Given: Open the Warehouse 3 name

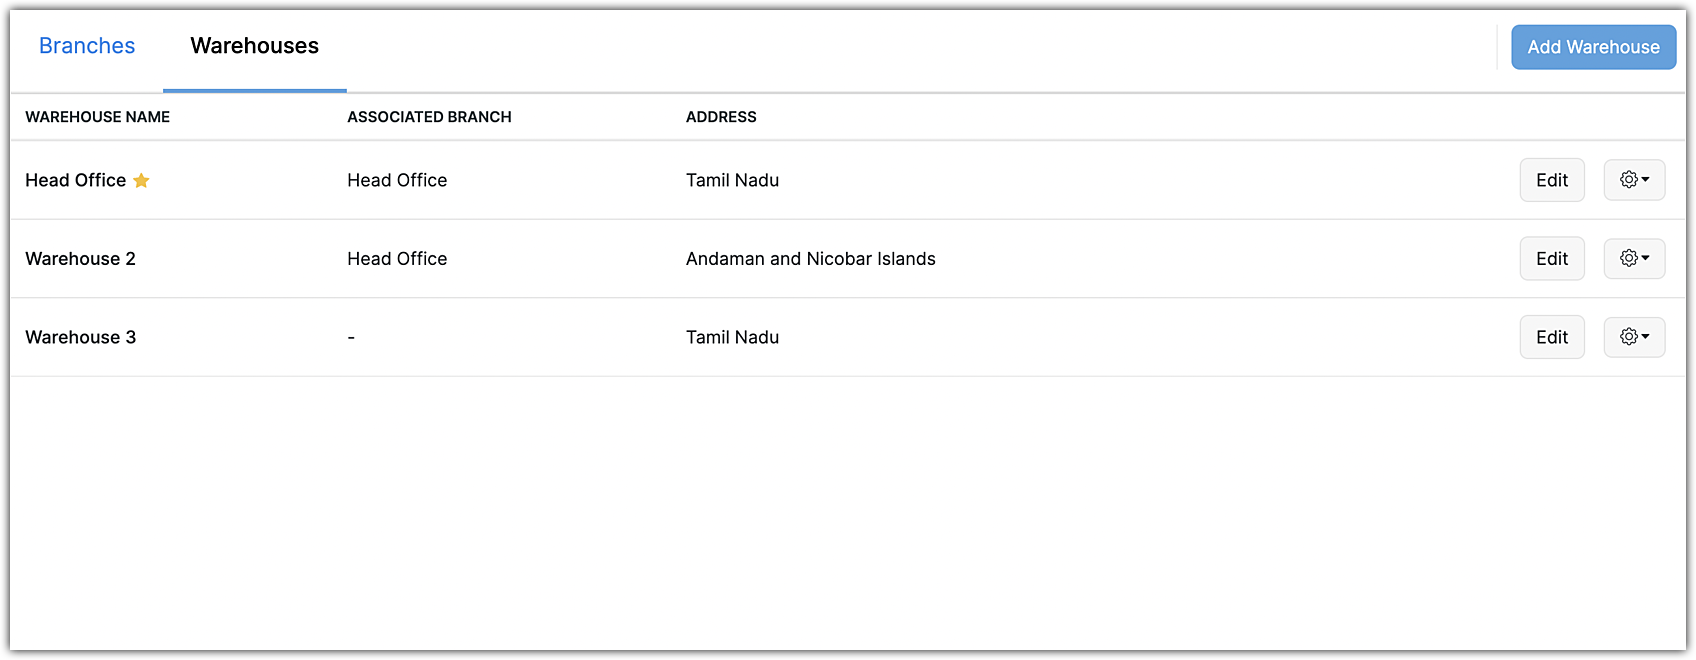Looking at the screenshot, I should tap(80, 337).
